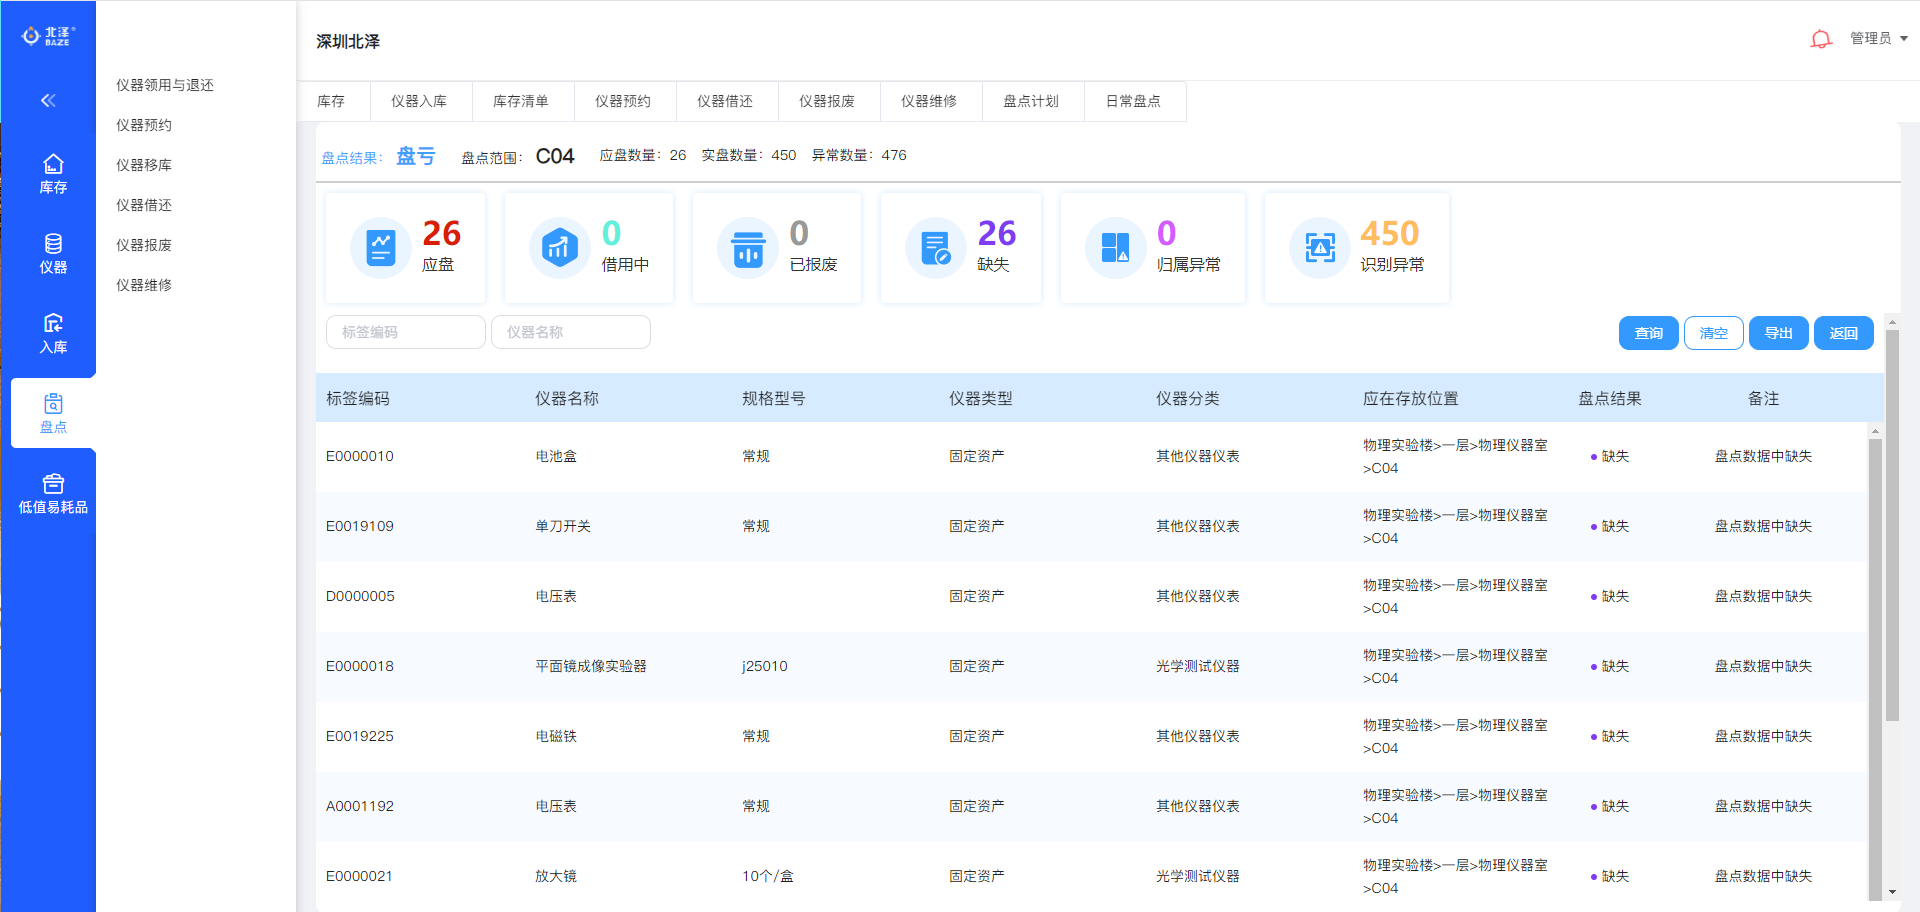Click the 返回 back button

click(1843, 333)
